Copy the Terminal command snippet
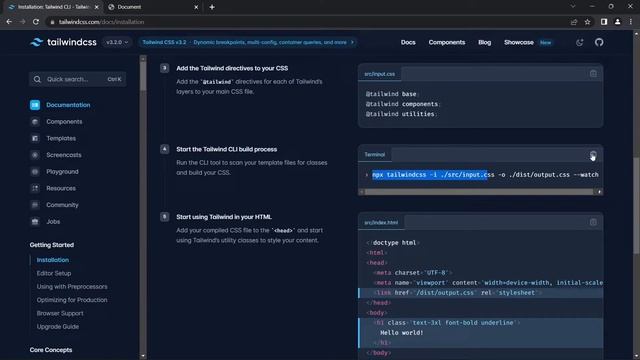Image resolution: width=640 pixels, height=360 pixels. (x=593, y=155)
